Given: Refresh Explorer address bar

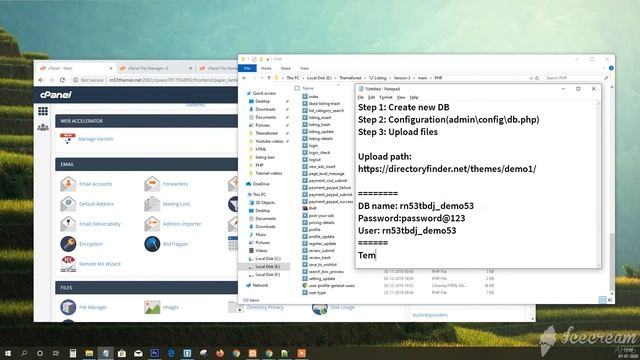Looking at the screenshot, I should [x=537, y=78].
